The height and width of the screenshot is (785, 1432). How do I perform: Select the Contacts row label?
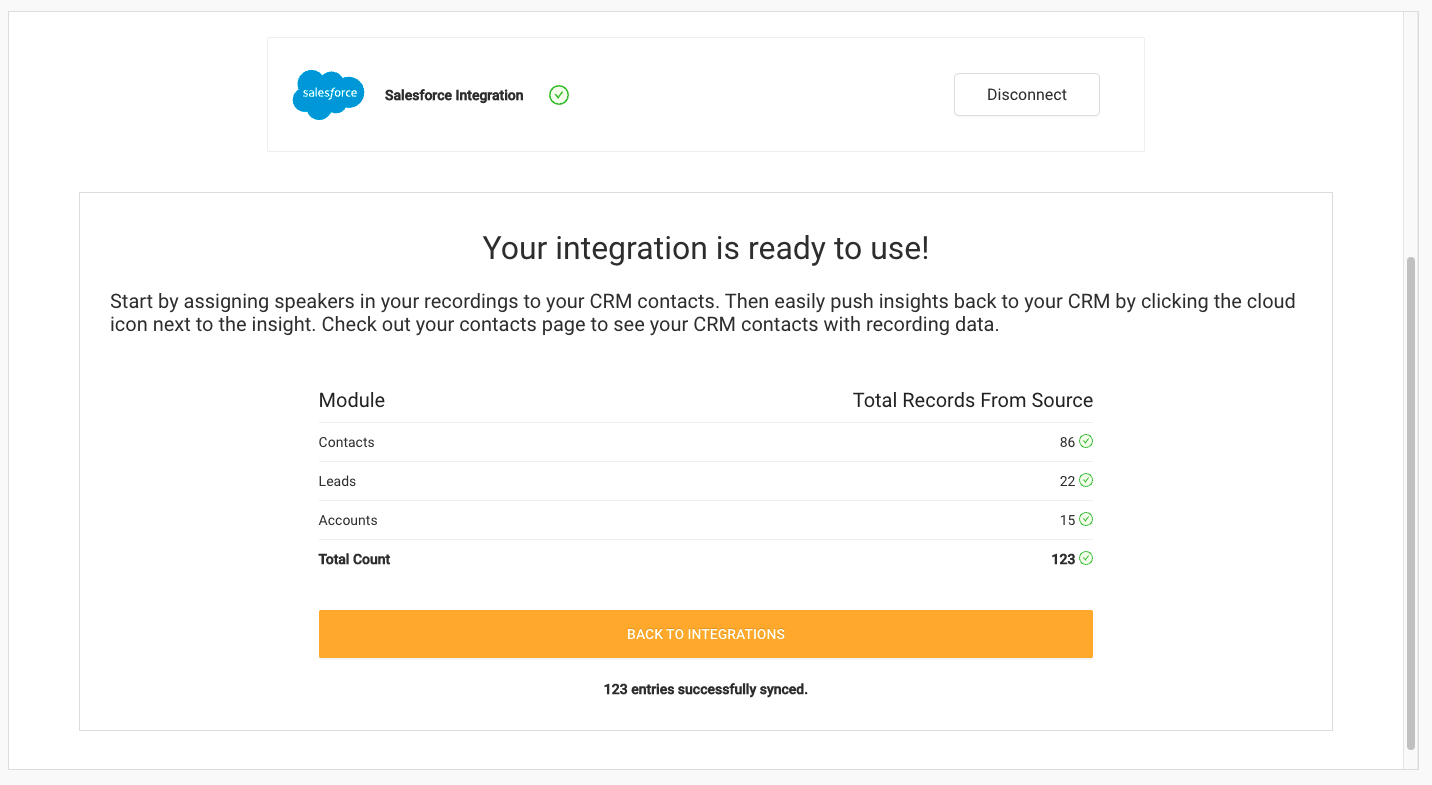347,442
